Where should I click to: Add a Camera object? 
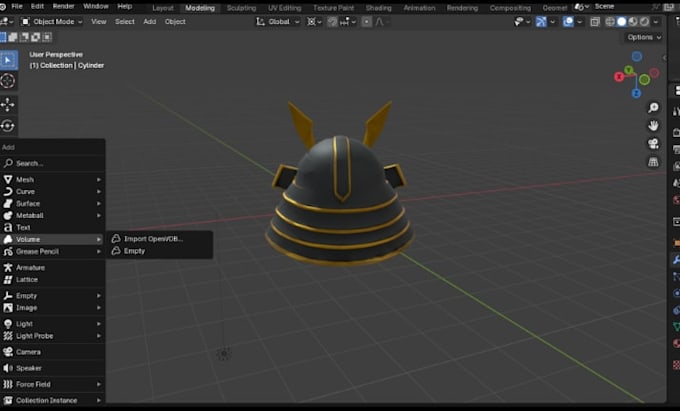[52, 352]
